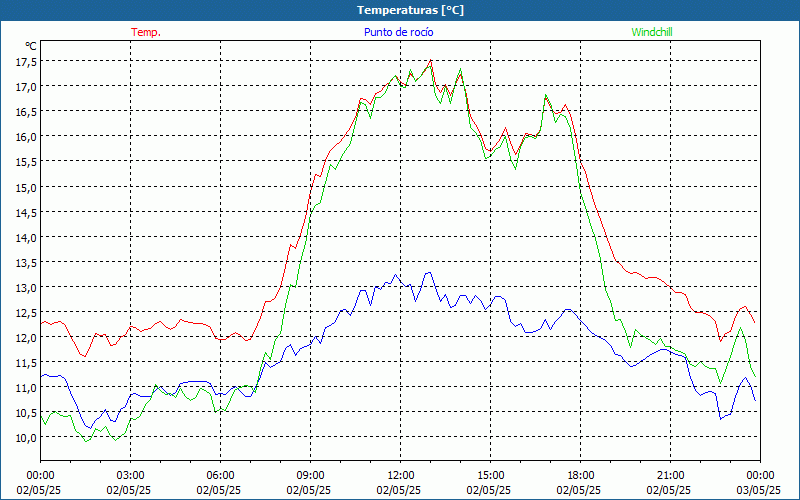800x500 pixels.
Task: Click the red temperature peak near 13:00
Action: (431, 60)
